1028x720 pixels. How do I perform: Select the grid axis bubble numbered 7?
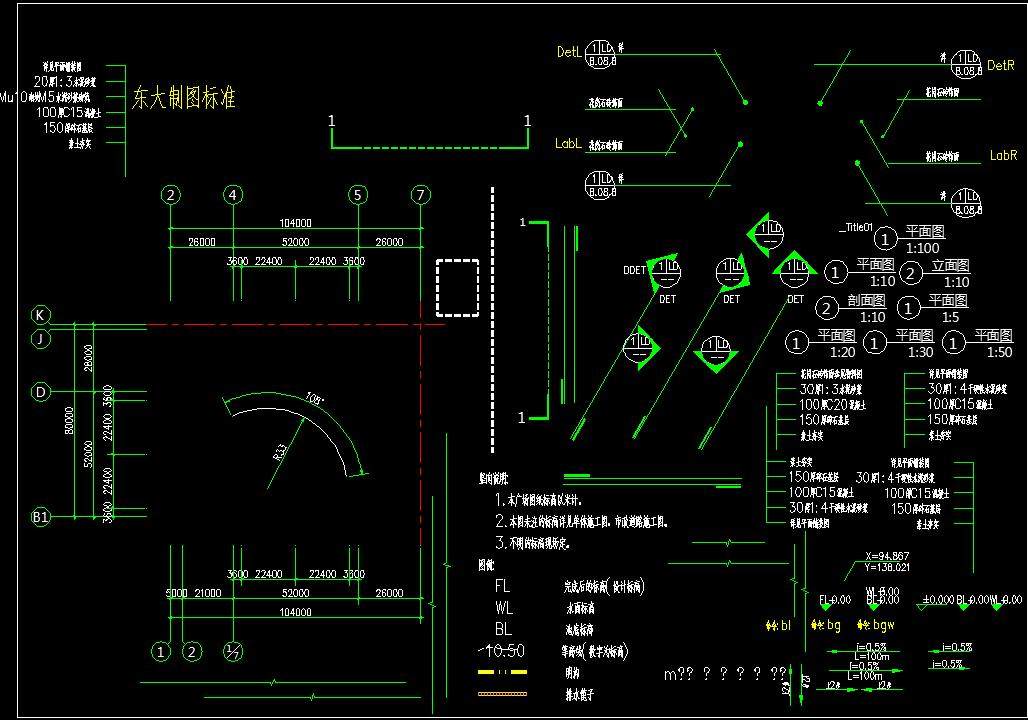tap(421, 195)
